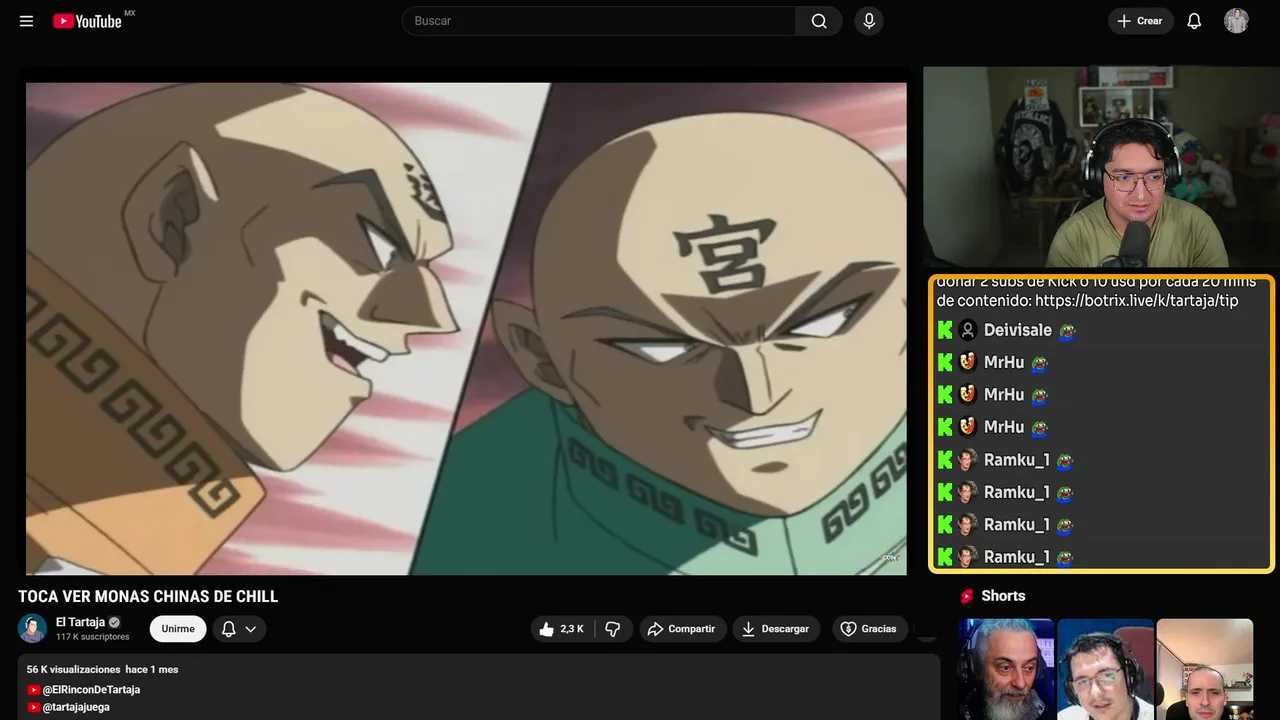The image size is (1280, 720).
Task: Click the magnifier search button
Action: [819, 21]
